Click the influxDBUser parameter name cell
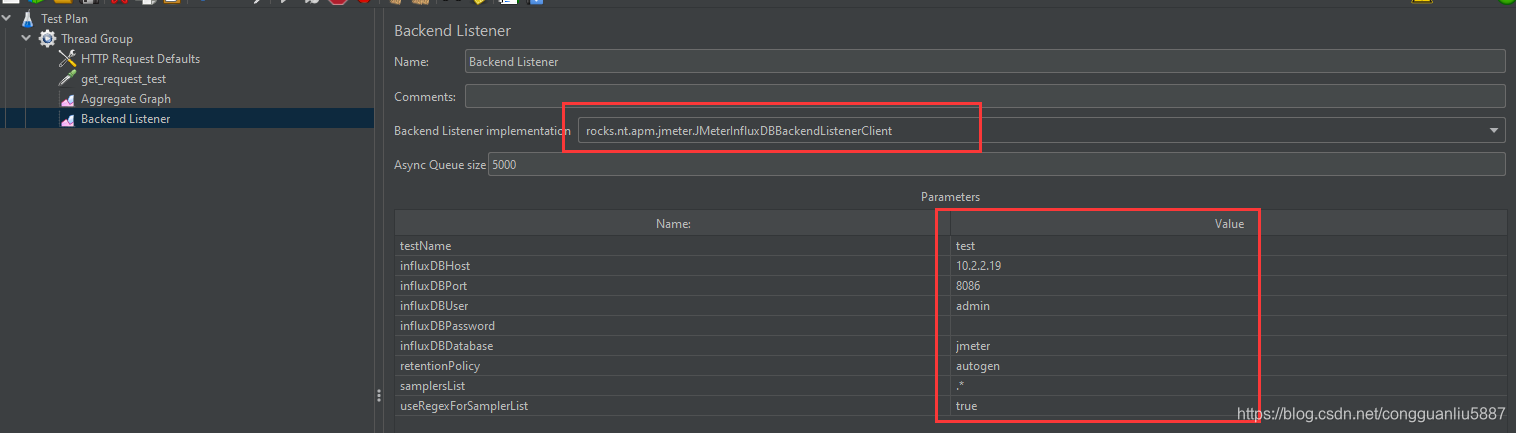The width and height of the screenshot is (1516, 433). 672,306
